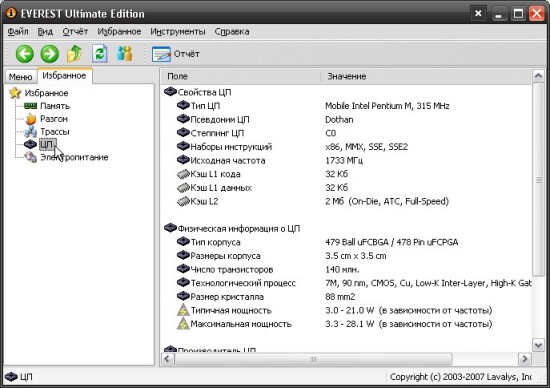550x388 pixels.
Task: Select Память in the favorites tree
Action: [x=55, y=106]
